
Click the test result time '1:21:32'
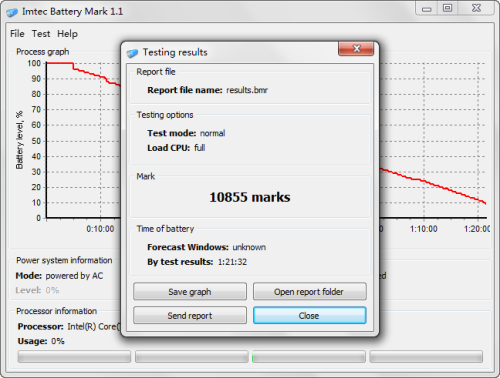point(232,262)
